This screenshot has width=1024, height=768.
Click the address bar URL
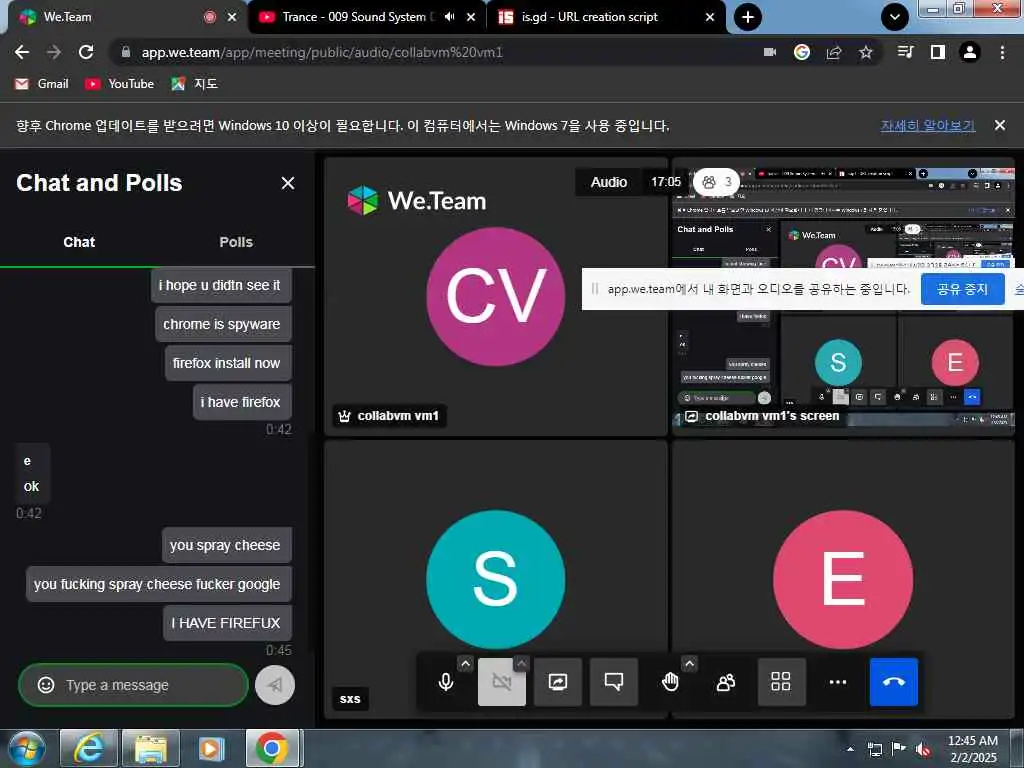pyautogui.click(x=322, y=52)
